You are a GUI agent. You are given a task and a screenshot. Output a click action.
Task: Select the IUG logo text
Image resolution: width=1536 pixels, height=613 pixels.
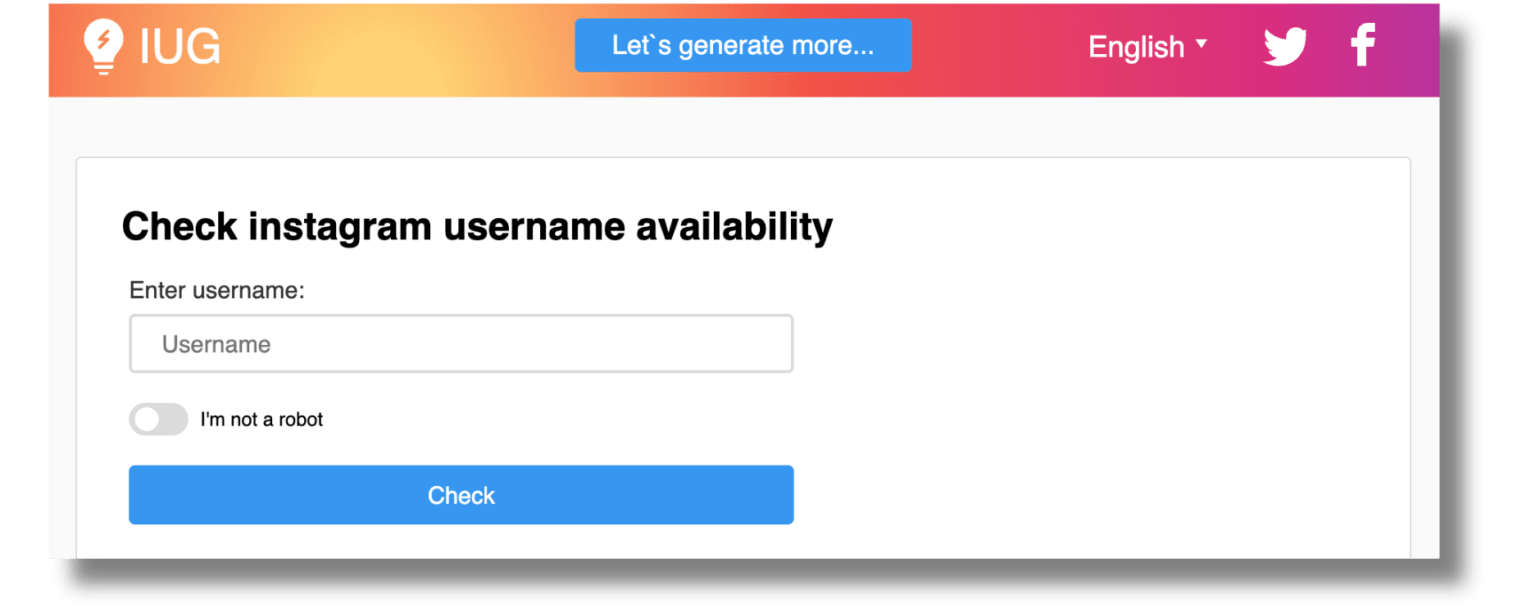tap(180, 45)
